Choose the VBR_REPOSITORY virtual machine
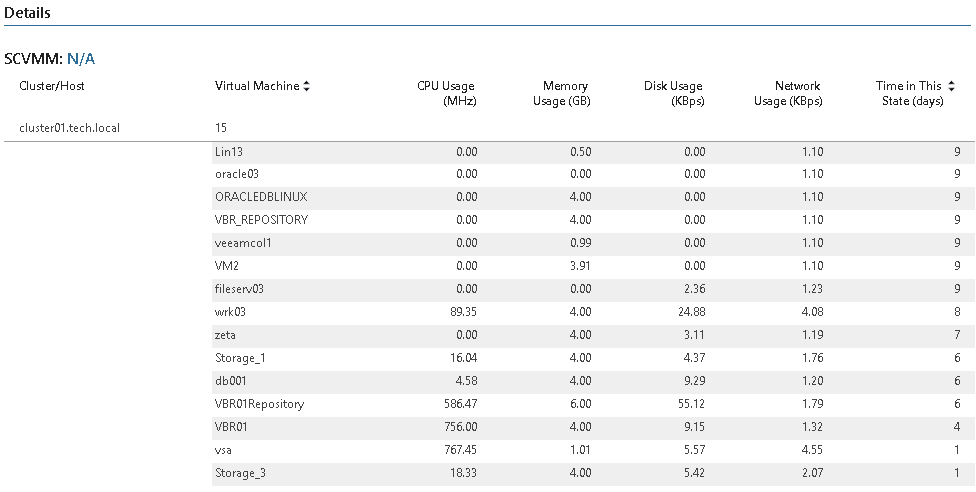This screenshot has height=492, width=976. click(261, 220)
